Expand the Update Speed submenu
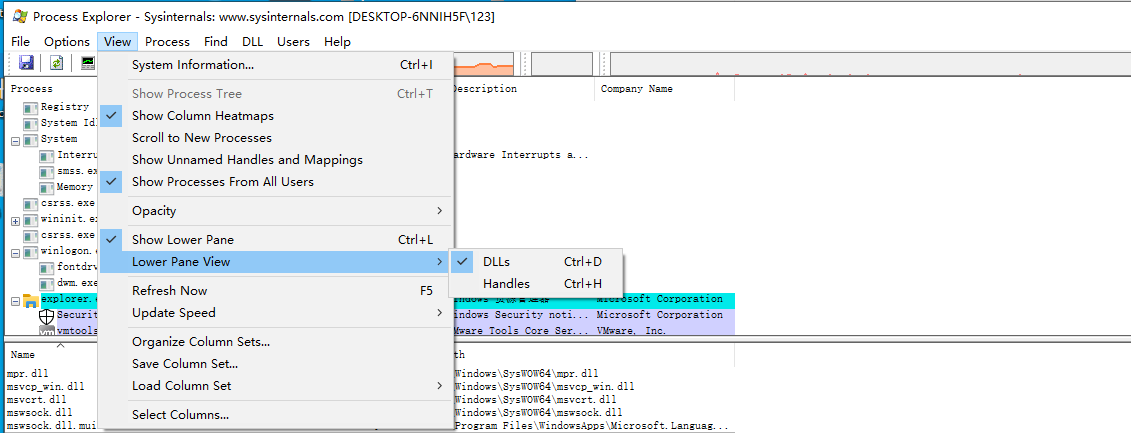 tap(276, 312)
